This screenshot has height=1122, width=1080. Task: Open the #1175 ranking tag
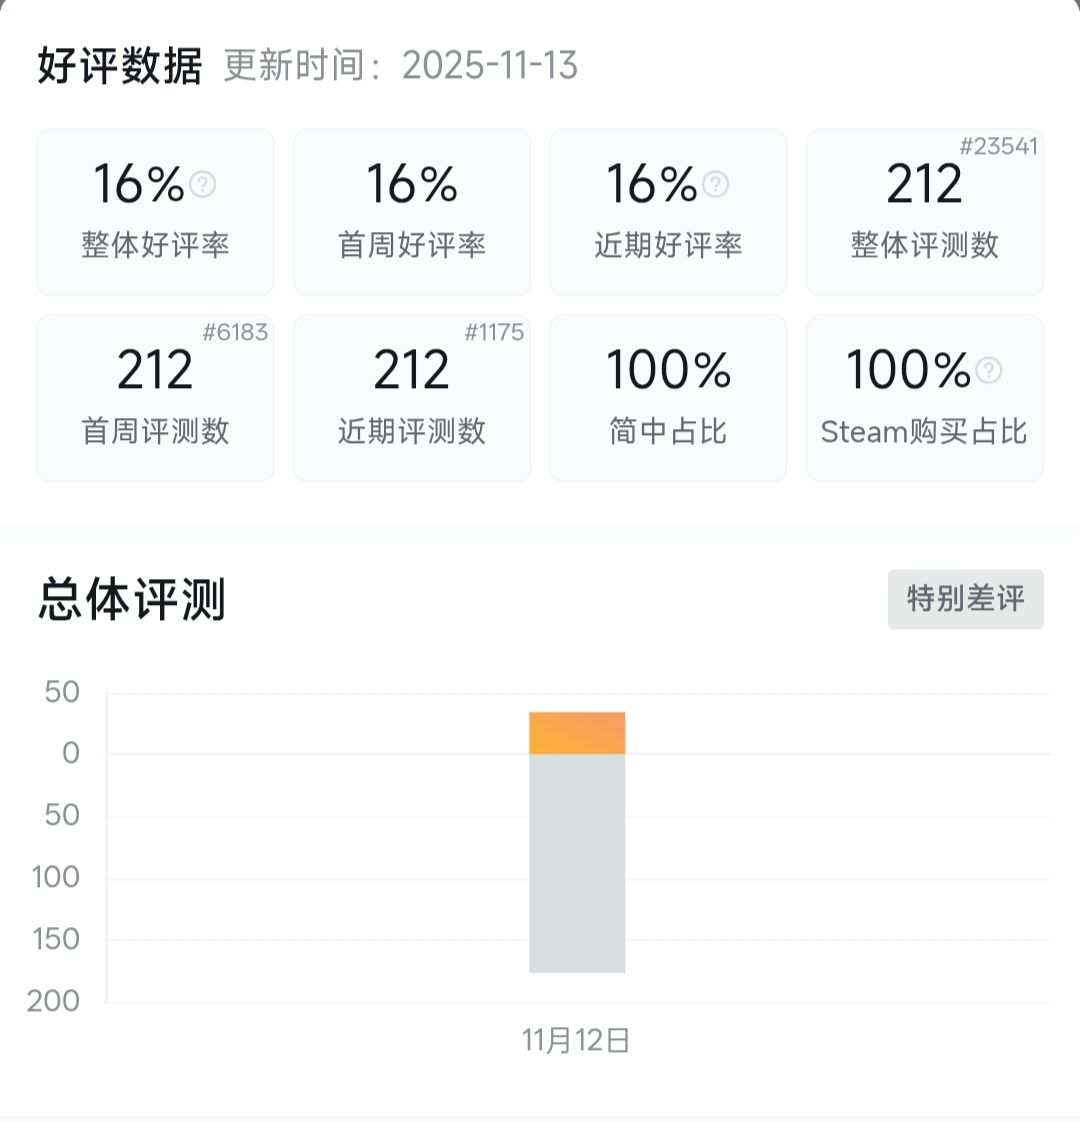pos(494,333)
